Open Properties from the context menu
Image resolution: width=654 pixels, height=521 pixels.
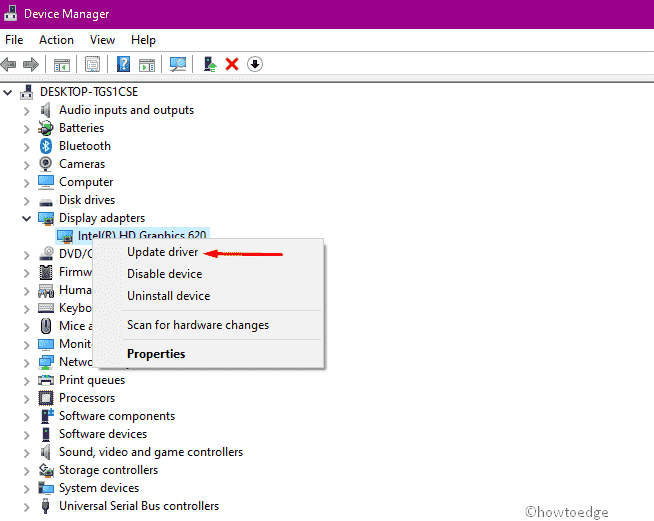[x=156, y=354]
